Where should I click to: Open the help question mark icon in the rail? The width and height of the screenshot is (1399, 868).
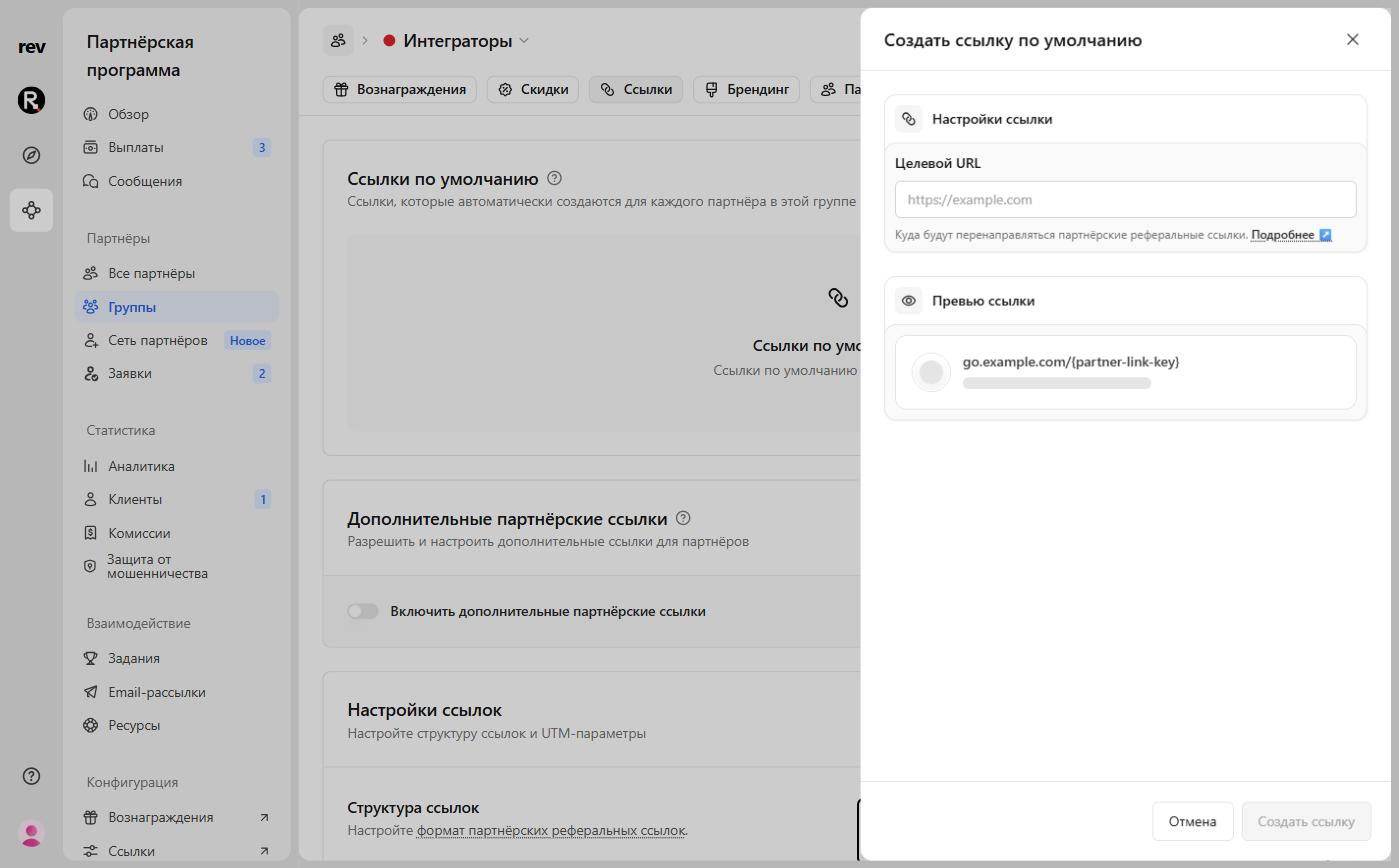[x=31, y=776]
